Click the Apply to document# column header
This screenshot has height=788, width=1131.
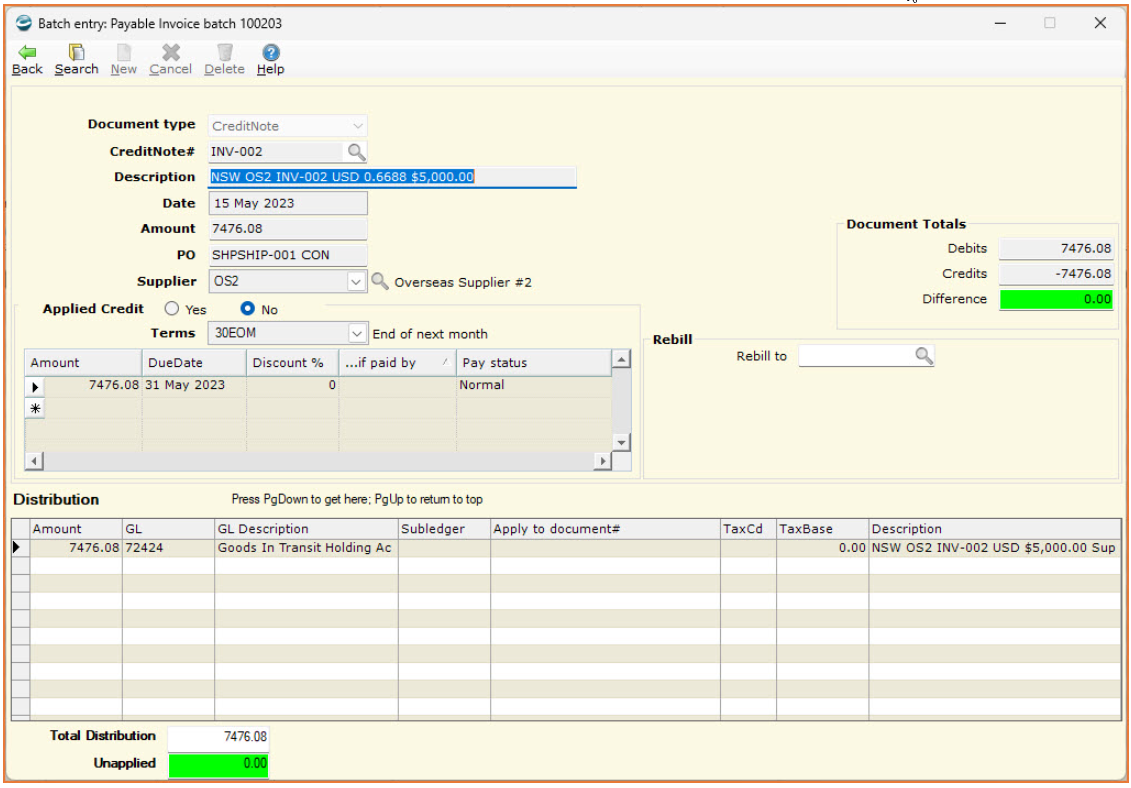605,529
